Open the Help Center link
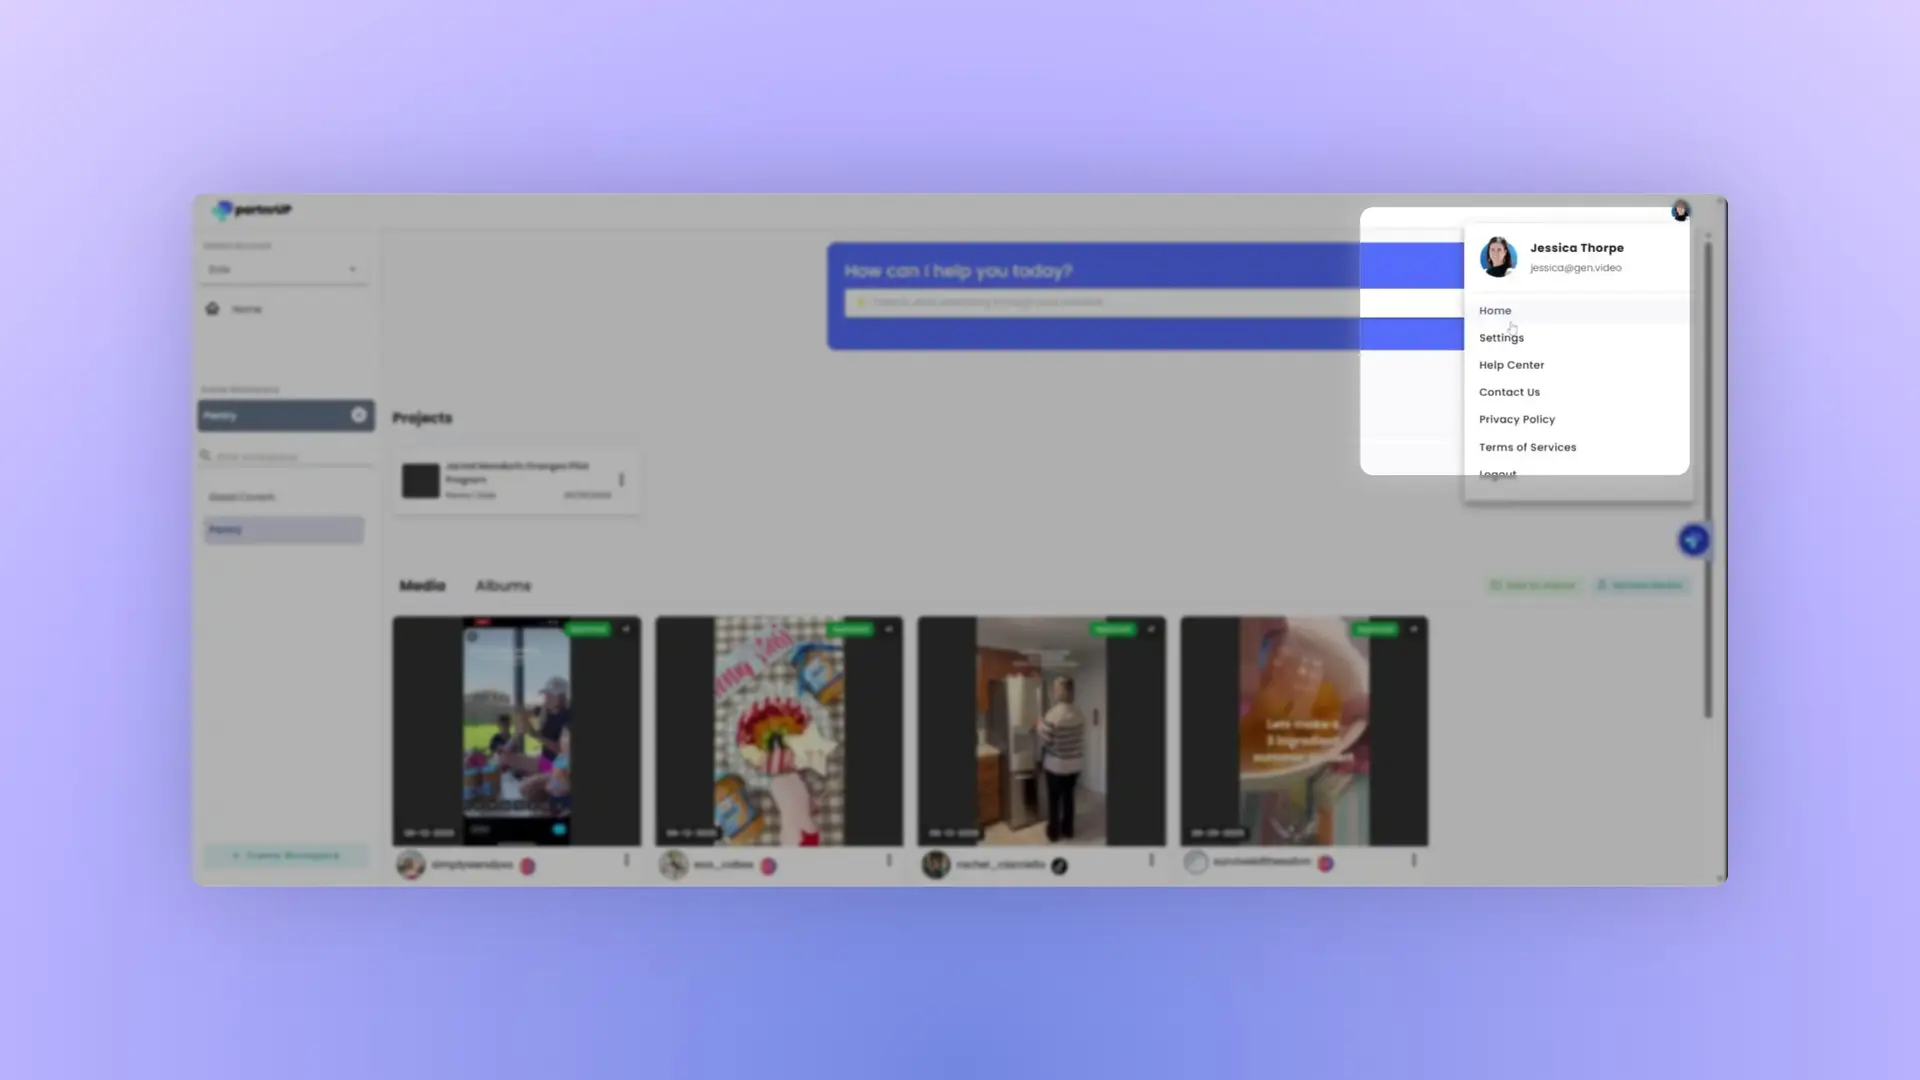1920x1080 pixels. click(1511, 364)
